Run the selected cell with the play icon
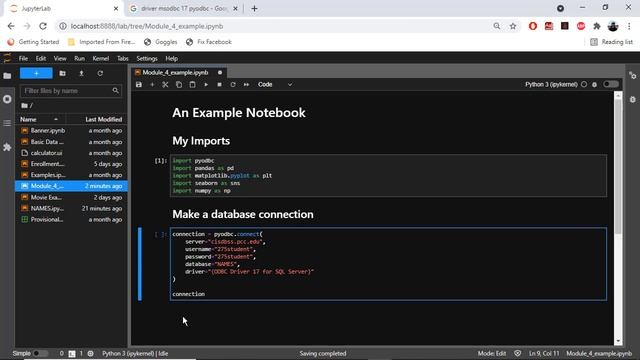 tap(206, 84)
